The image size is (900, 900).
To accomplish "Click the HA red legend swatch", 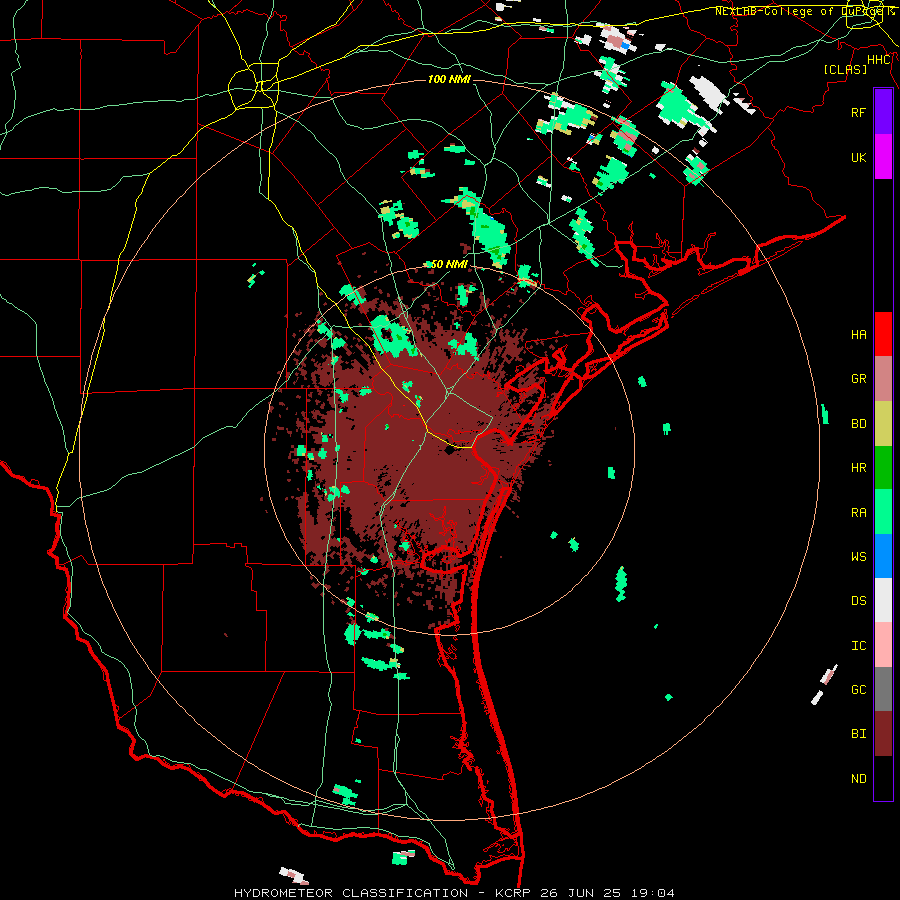I will [883, 334].
